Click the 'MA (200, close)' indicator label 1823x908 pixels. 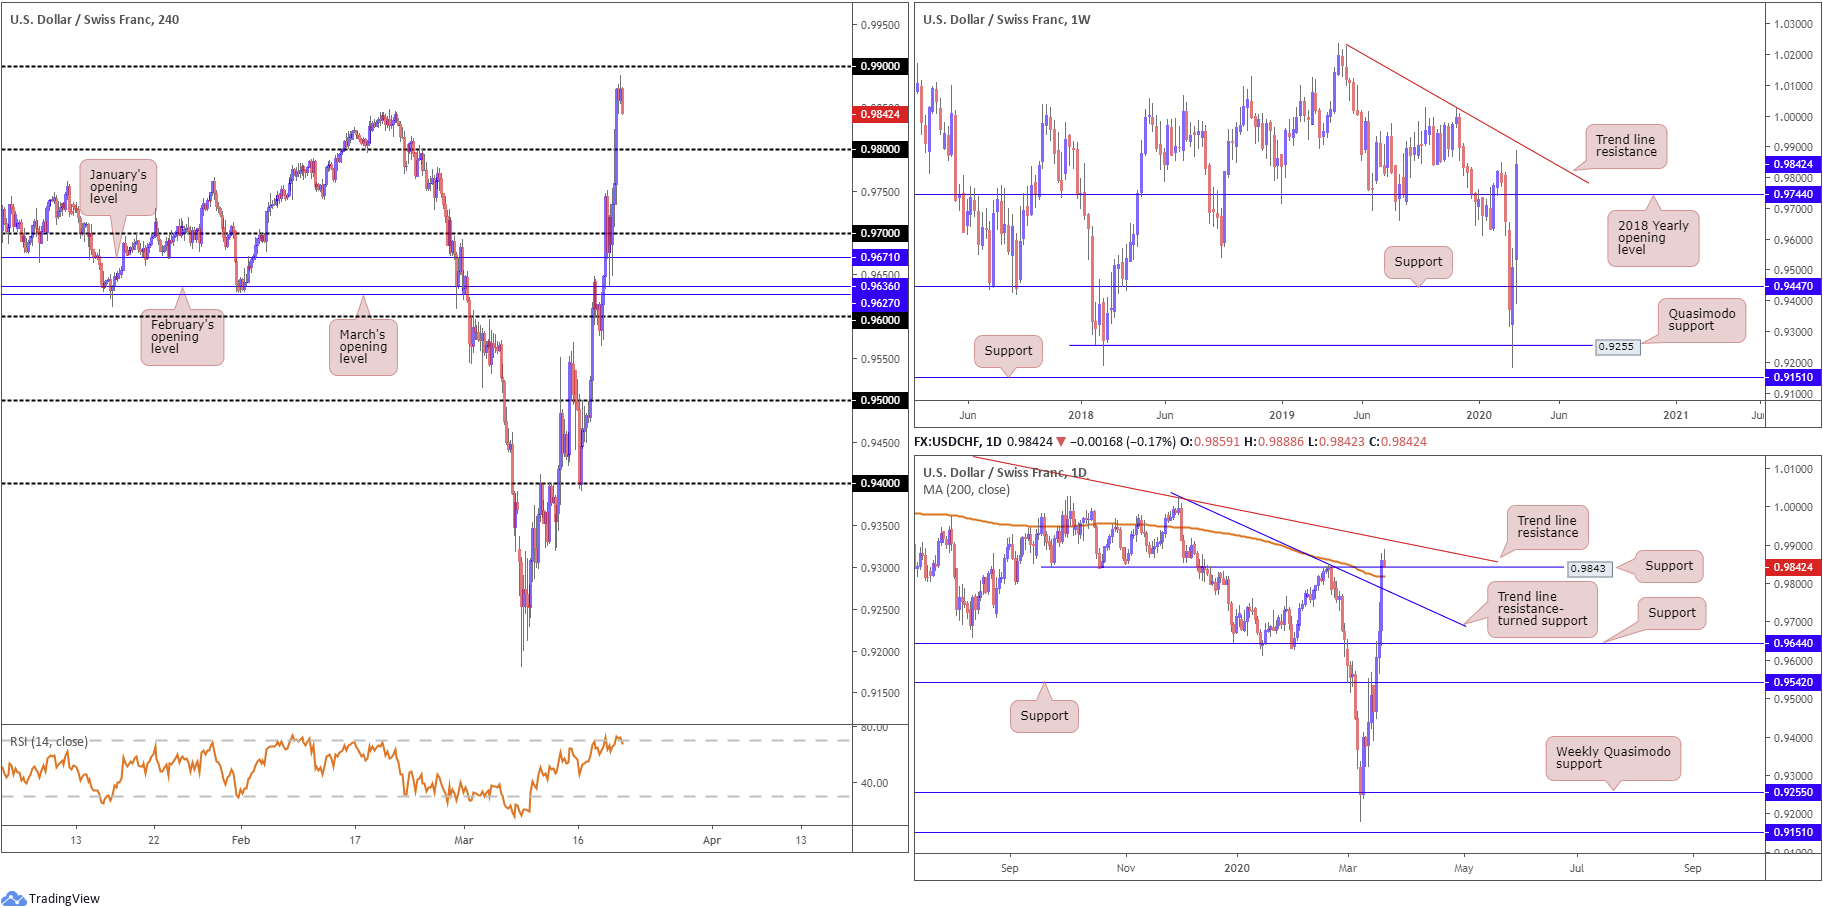coord(966,490)
